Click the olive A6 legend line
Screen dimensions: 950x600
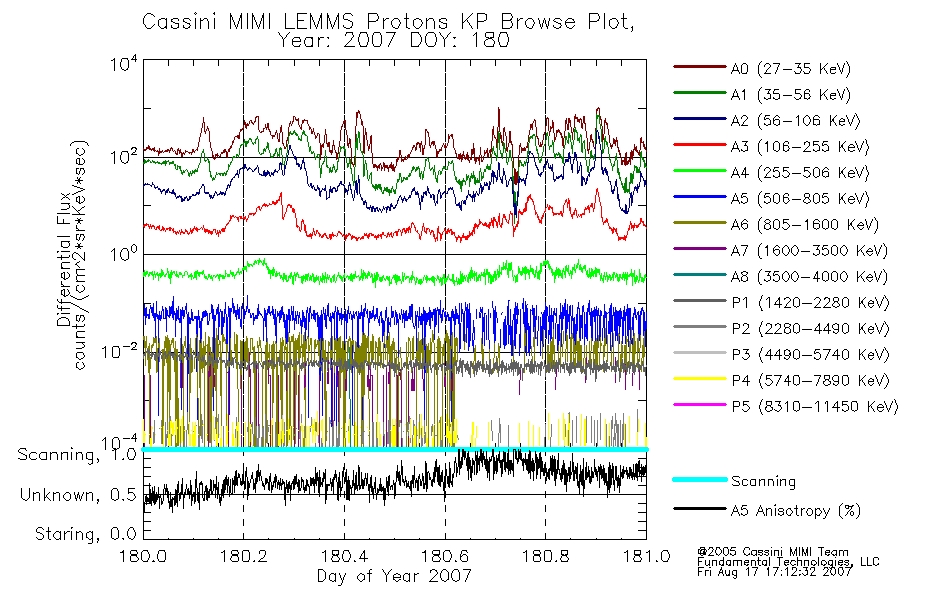point(700,223)
